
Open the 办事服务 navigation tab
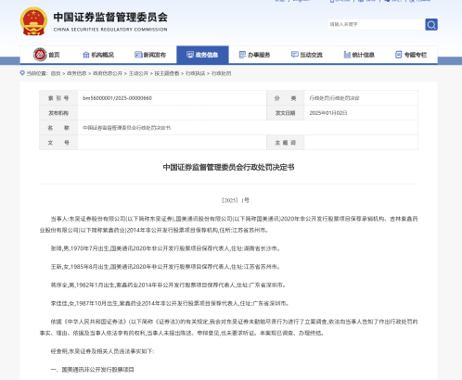[x=255, y=55]
